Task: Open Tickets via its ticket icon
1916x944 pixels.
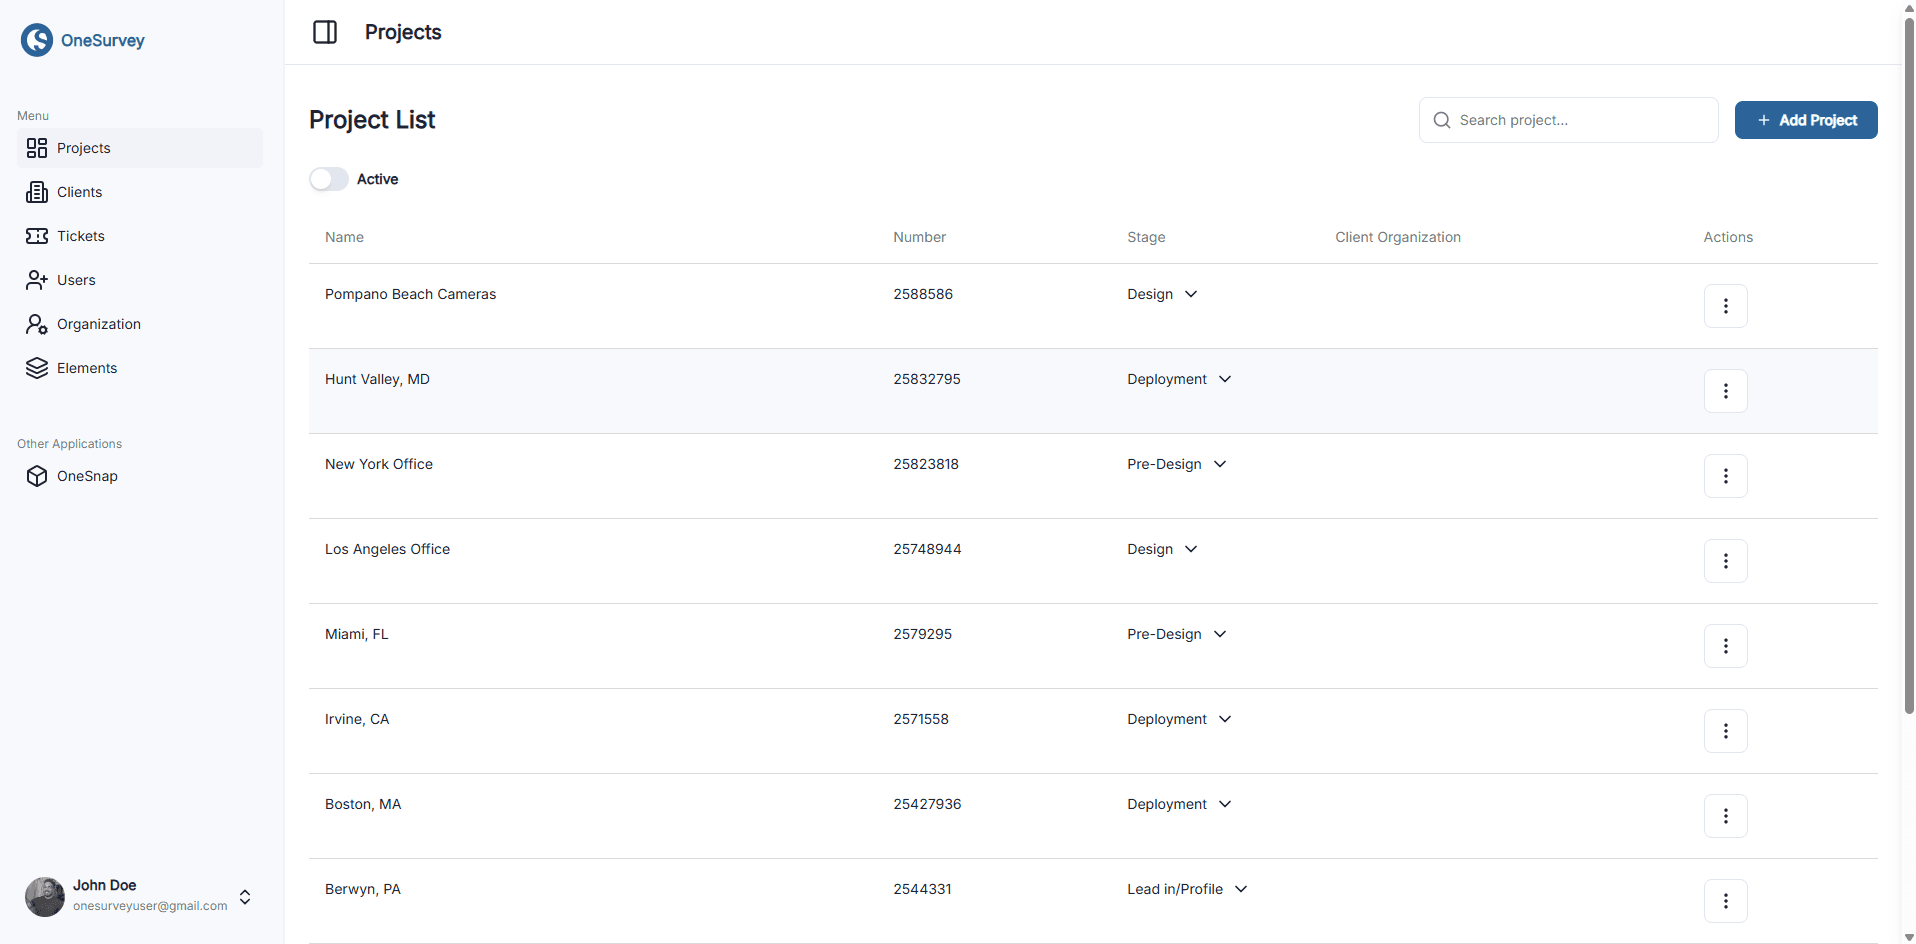Action: click(37, 235)
